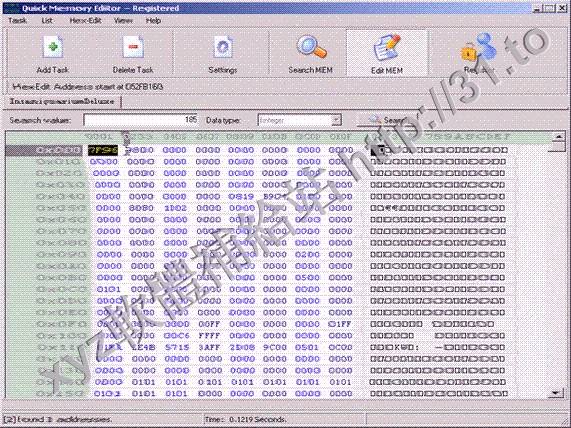Image resolution: width=571 pixels, height=428 pixels.
Task: Click hex value 0819 in row 0x040
Action: pos(241,196)
